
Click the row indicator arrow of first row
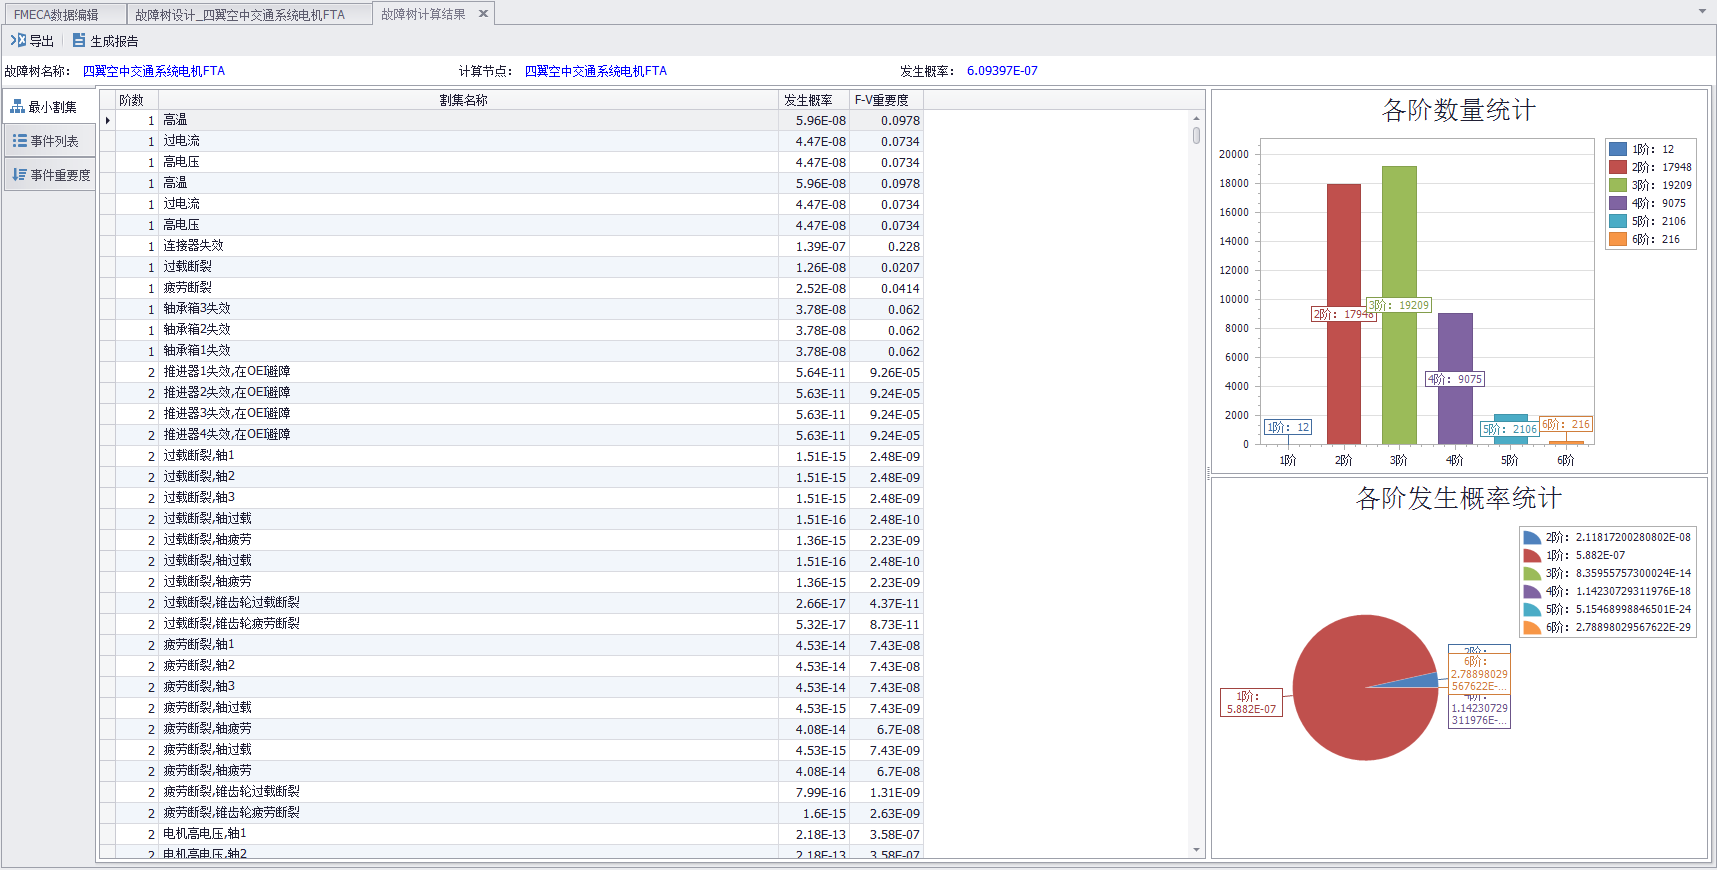[107, 120]
